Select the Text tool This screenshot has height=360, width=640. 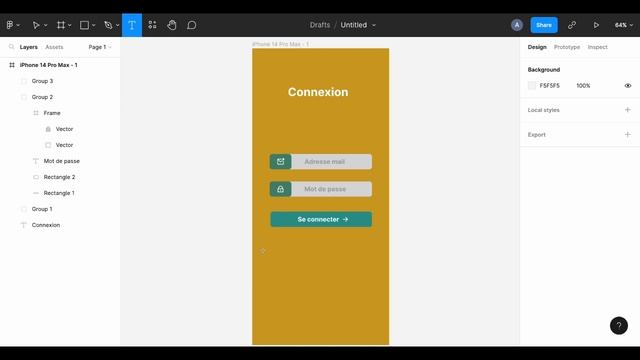[132, 25]
